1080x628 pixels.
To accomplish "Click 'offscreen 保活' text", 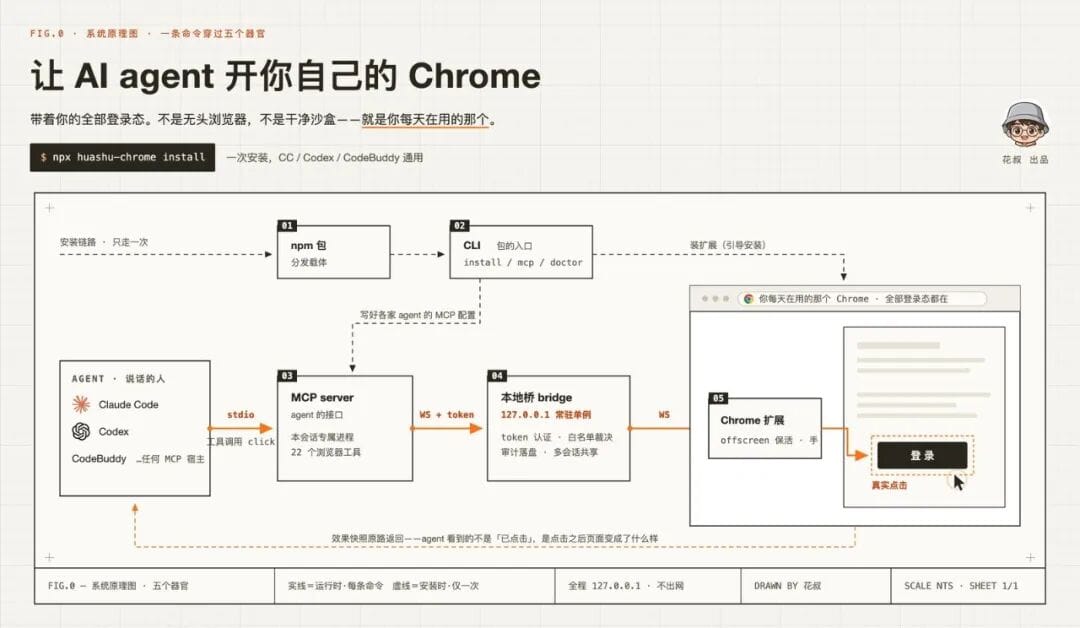I will coord(756,440).
